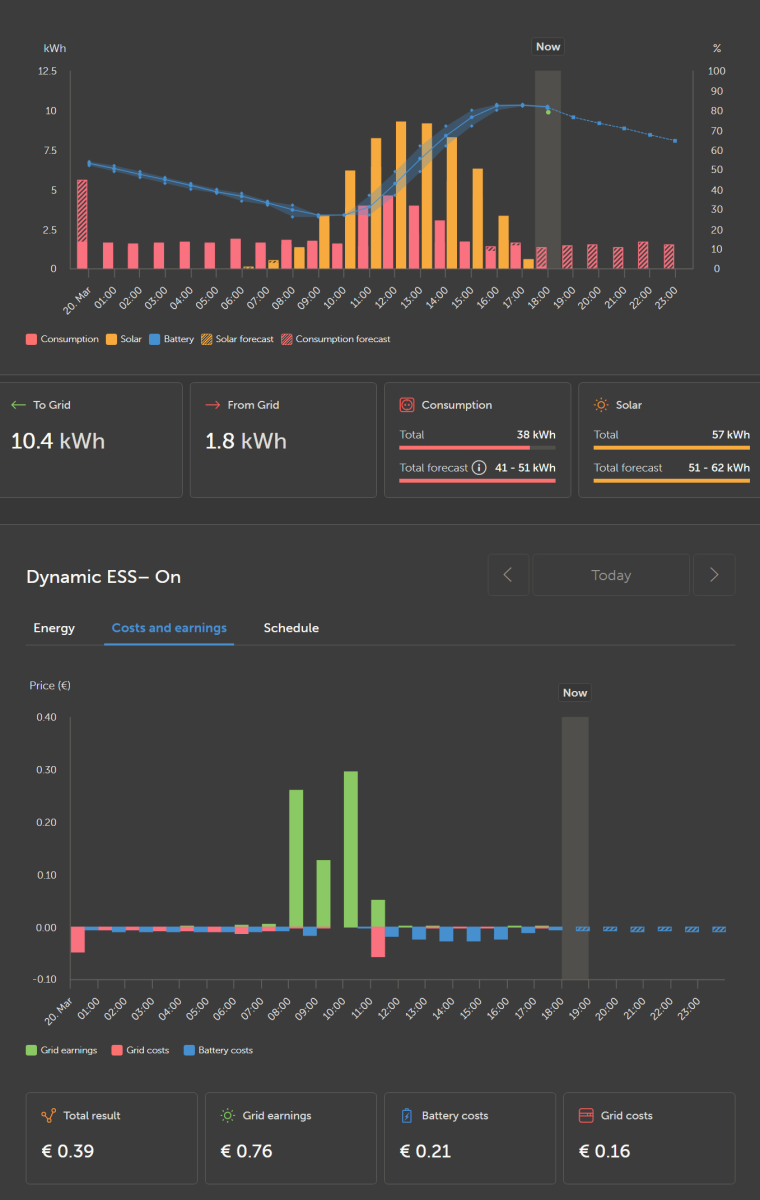This screenshot has height=1200, width=760.
Task: Hide Battery costs series in price legend
Action: [218, 1050]
